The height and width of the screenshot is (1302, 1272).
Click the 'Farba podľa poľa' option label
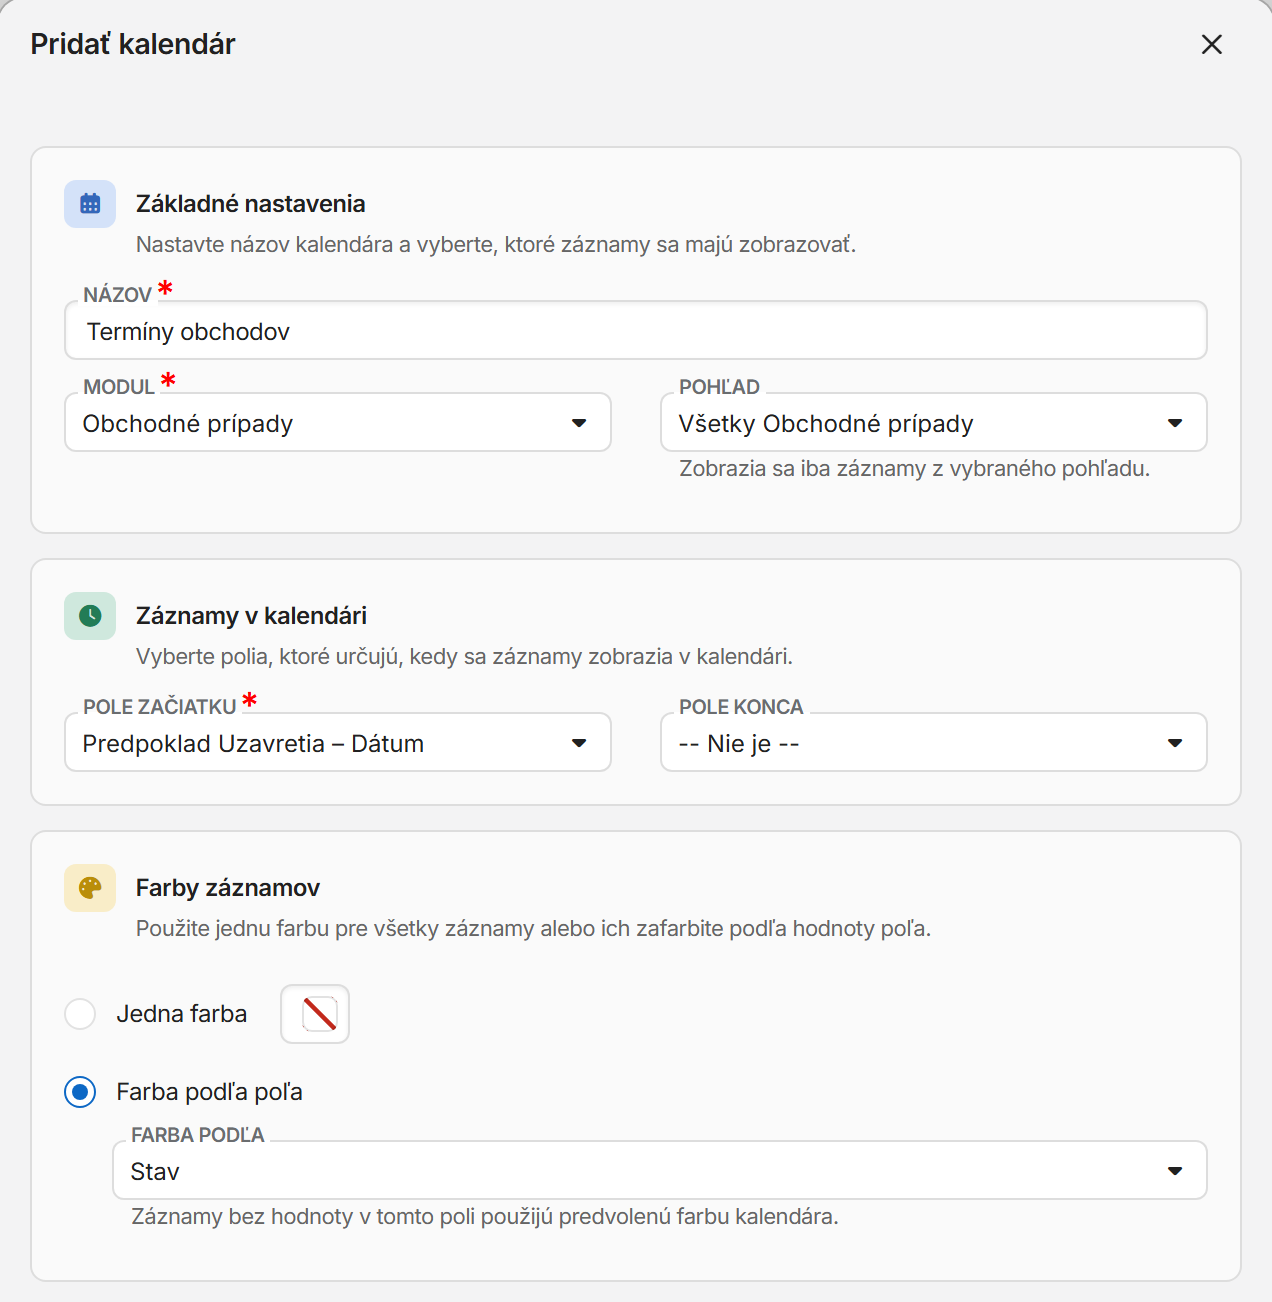210,1092
